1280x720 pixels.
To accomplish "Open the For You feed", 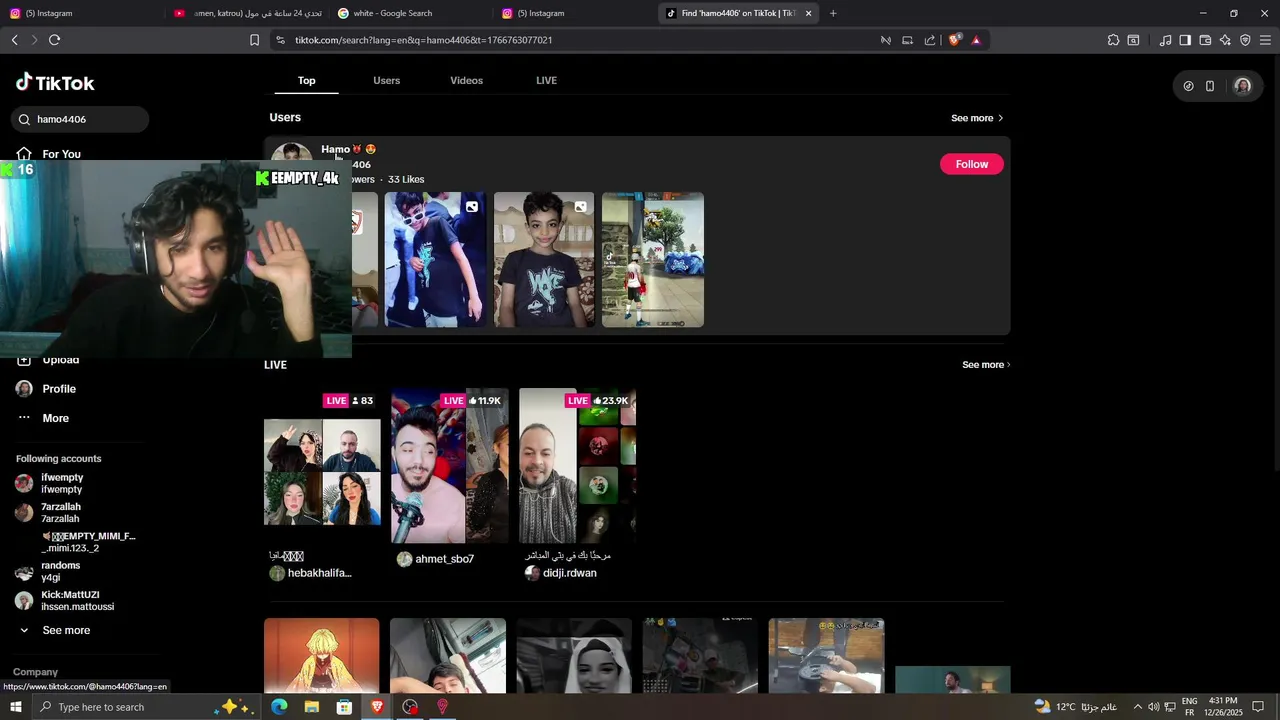I will pos(61,154).
